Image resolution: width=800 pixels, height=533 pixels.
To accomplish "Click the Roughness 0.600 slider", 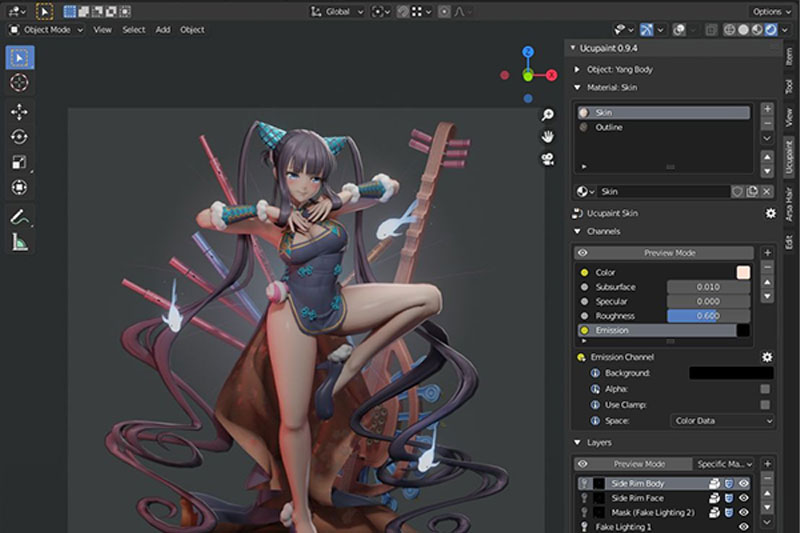I will pos(708,316).
